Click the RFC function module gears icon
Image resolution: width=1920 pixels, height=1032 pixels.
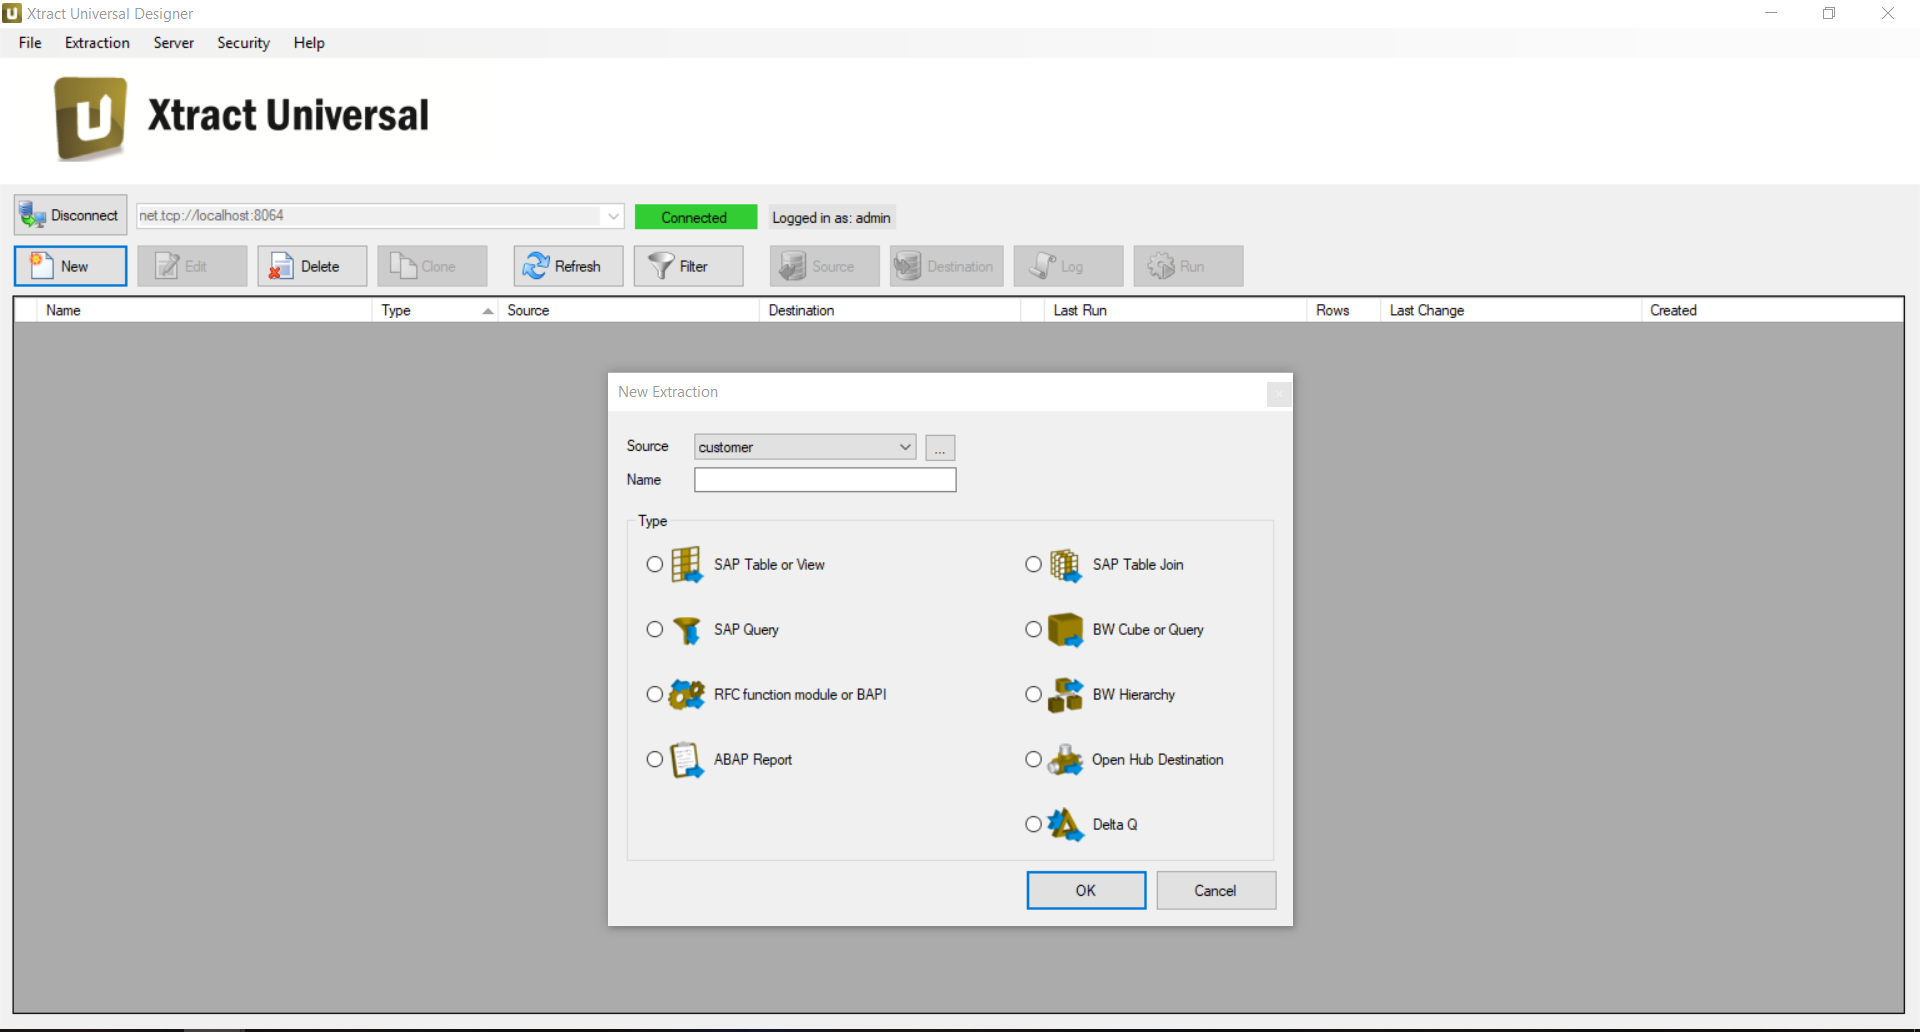click(x=686, y=694)
